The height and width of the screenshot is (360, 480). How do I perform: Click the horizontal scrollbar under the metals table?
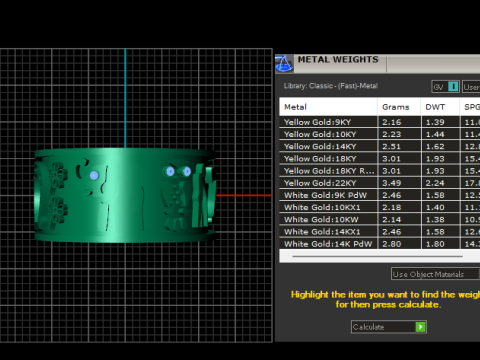pyautogui.click(x=377, y=256)
